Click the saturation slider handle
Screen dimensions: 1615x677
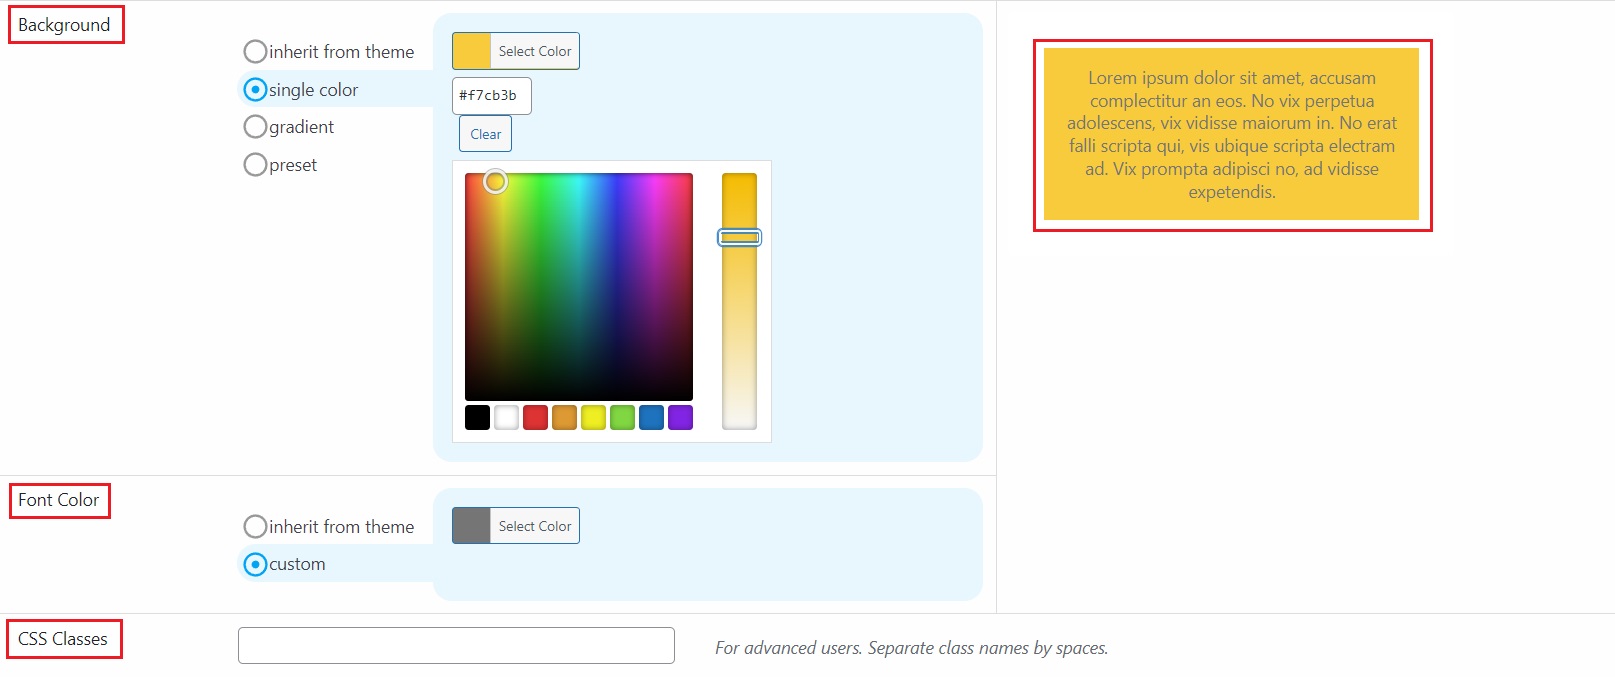coord(740,237)
